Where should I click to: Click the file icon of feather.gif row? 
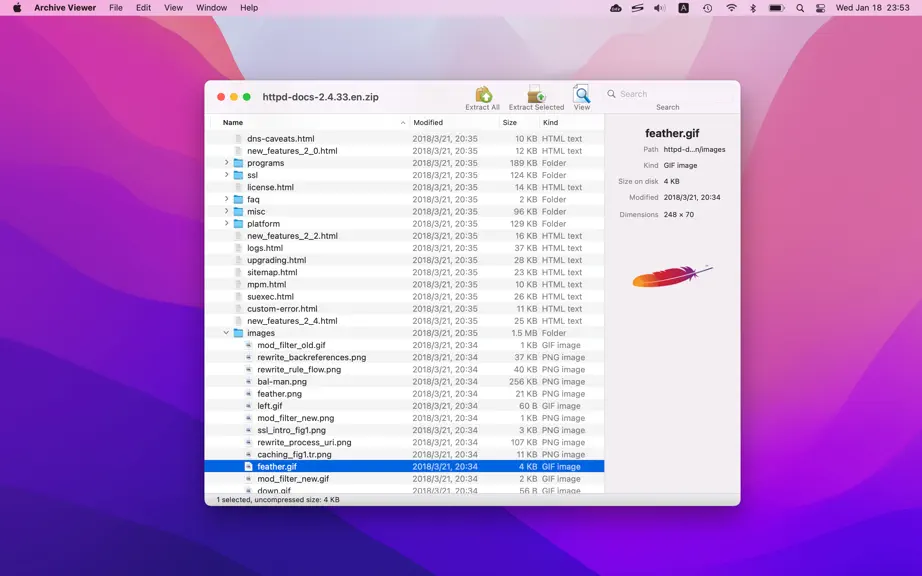point(248,467)
